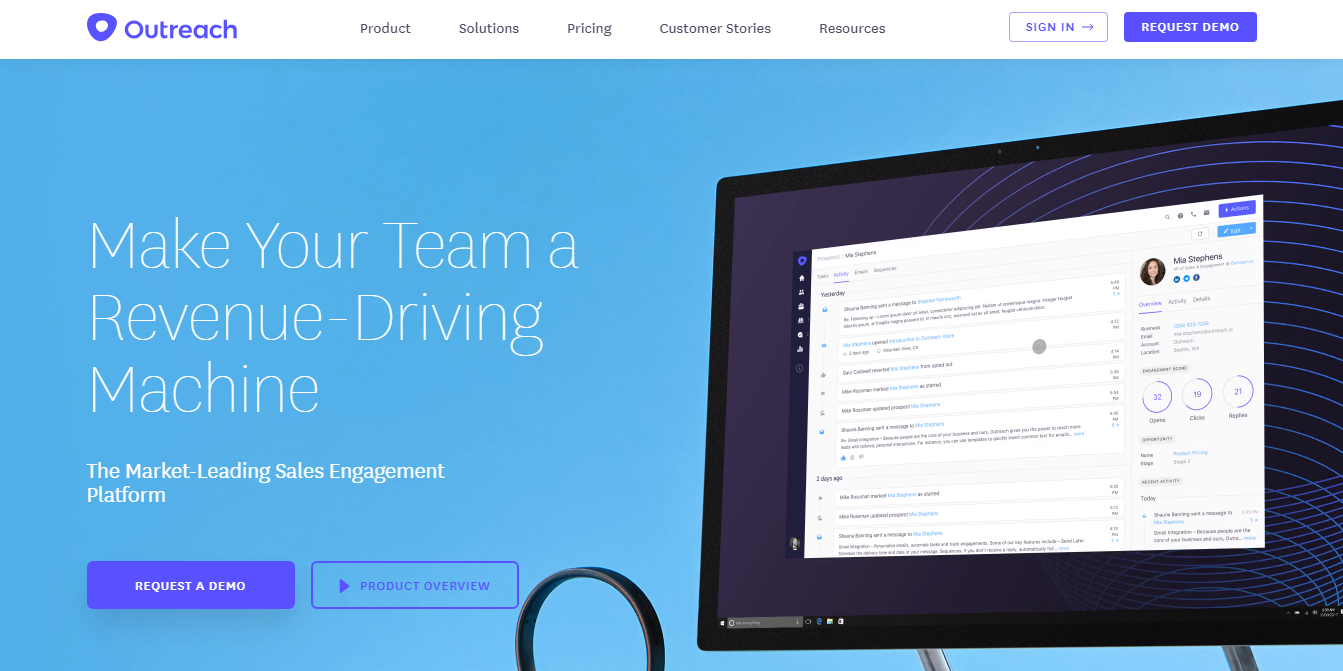Open Microsoft Edge from the monitor taskbar
Image resolution: width=1343 pixels, height=671 pixels.
coord(819,622)
